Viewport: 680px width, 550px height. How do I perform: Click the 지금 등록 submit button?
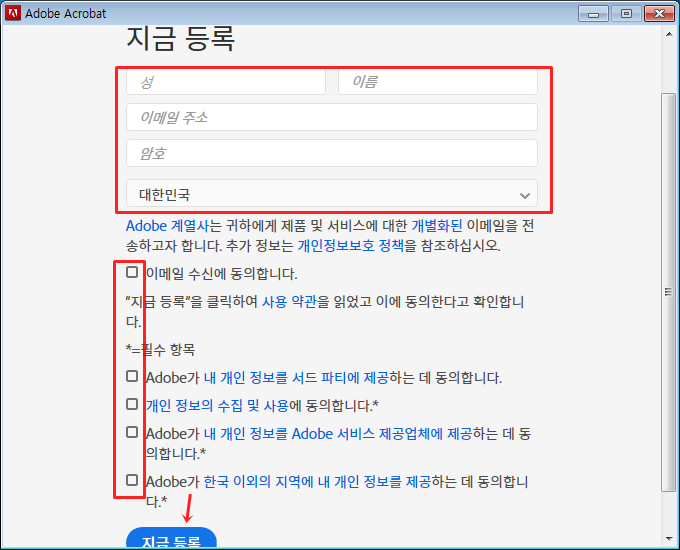click(x=171, y=538)
